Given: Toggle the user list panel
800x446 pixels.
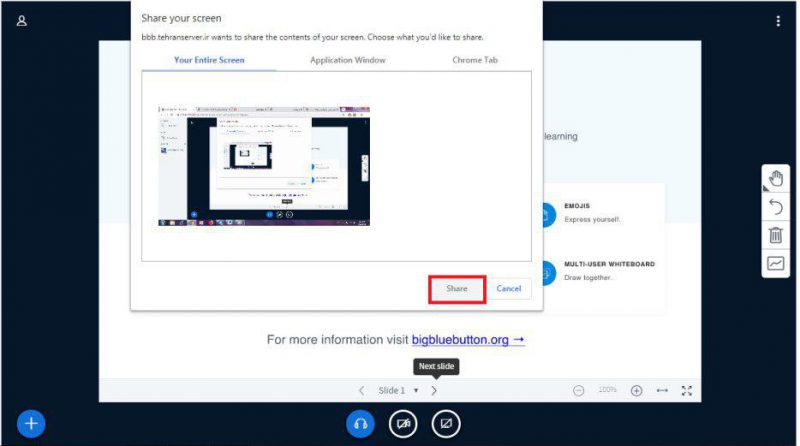Looking at the screenshot, I should 22,21.
